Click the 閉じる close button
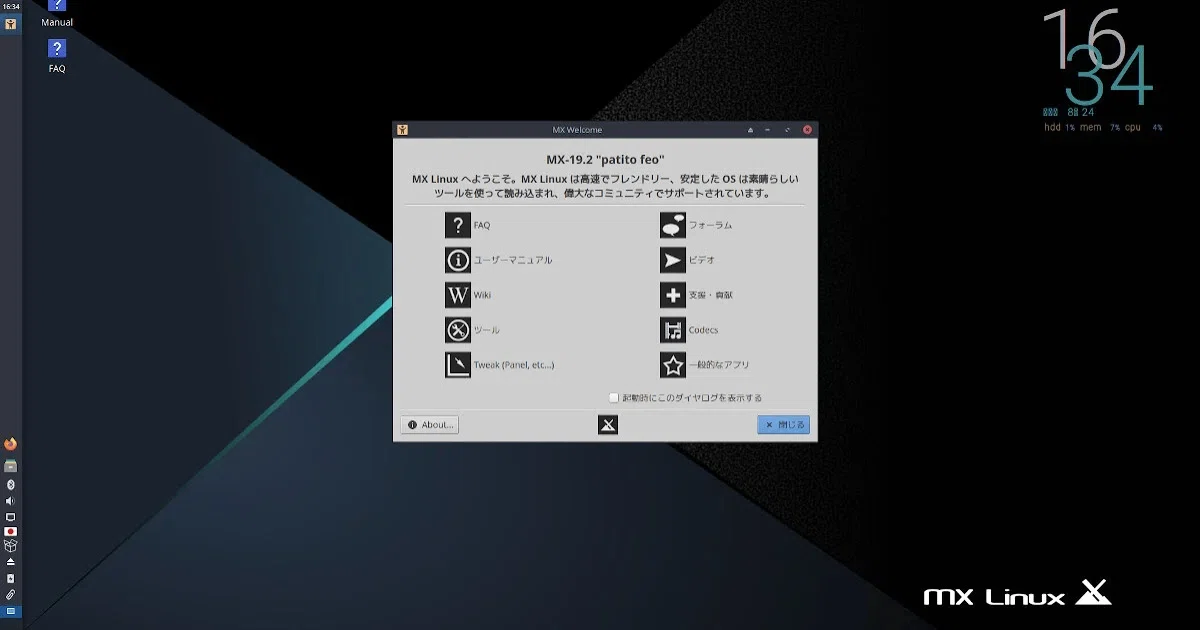The width and height of the screenshot is (1200, 630). [x=783, y=425]
